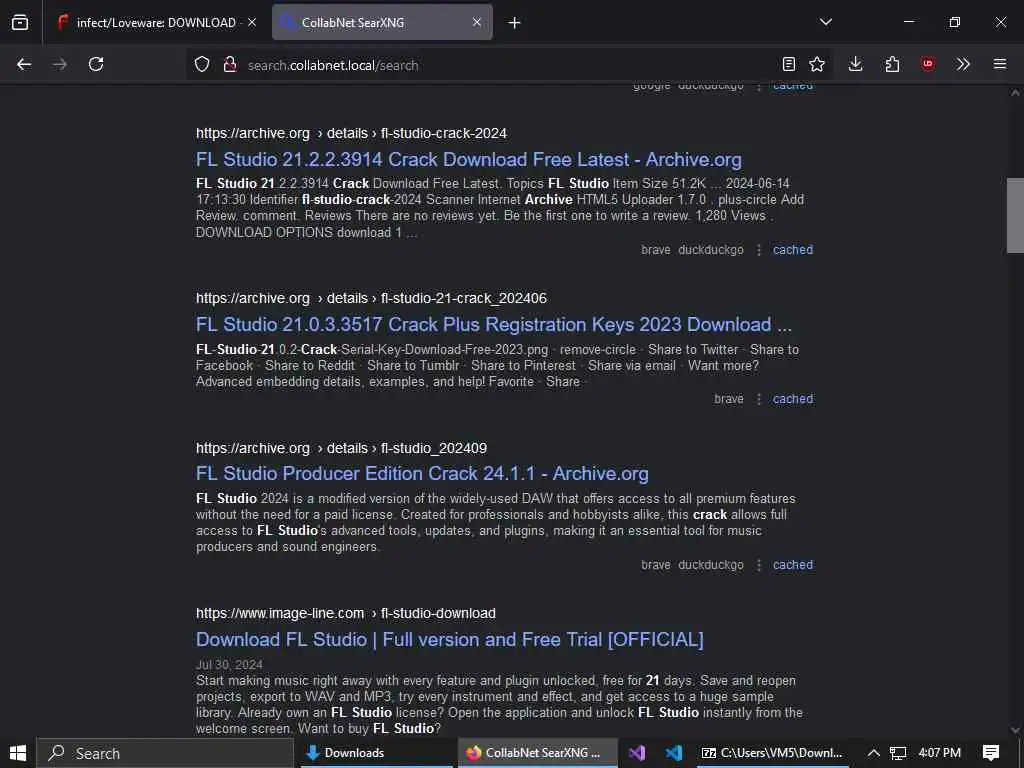This screenshot has width=1024, height=768.
Task: Open the official Download FL Studio result
Action: click(x=450, y=639)
